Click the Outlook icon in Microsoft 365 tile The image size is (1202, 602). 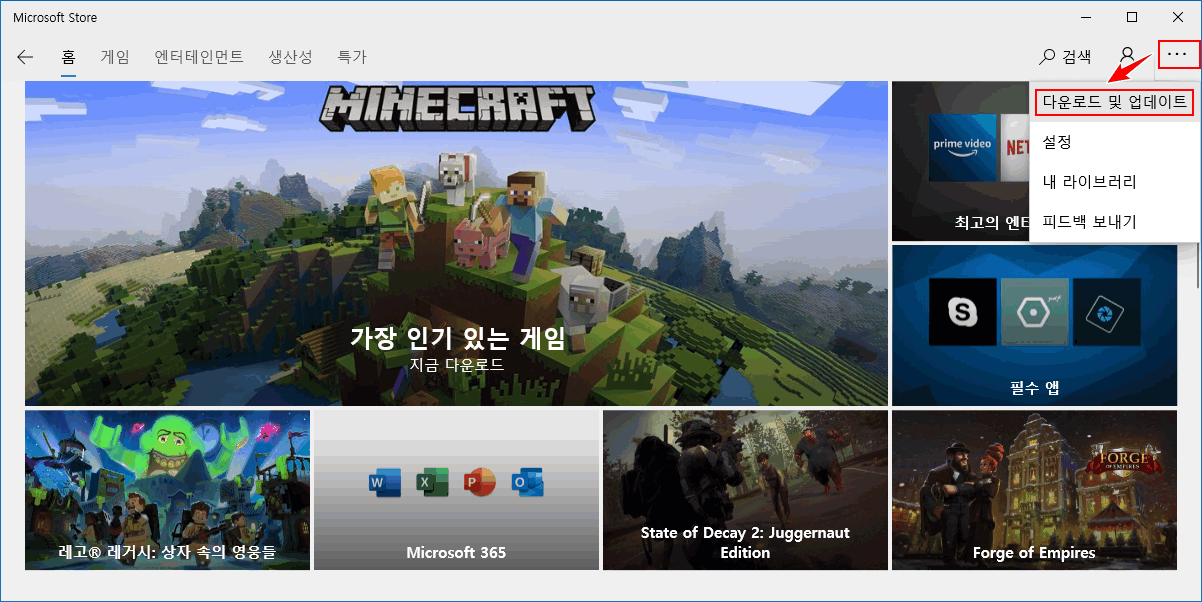(527, 482)
